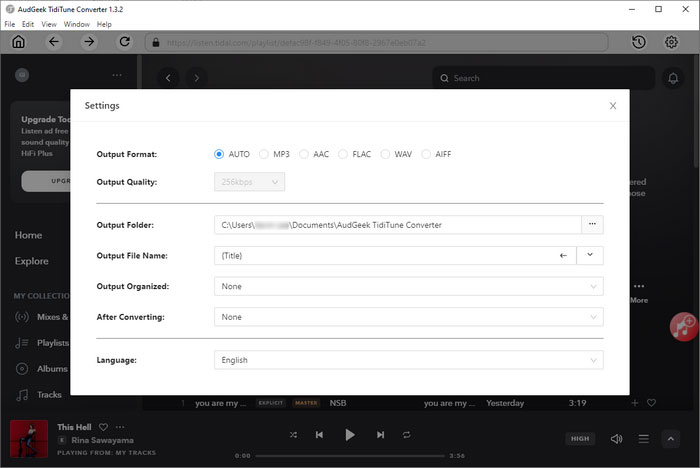Select AIFF output format

(x=426, y=154)
